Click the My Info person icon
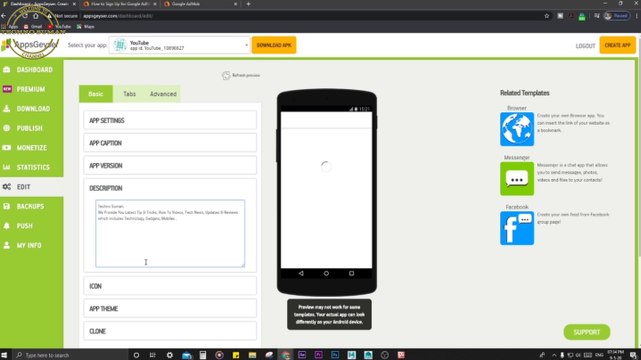 [7, 245]
